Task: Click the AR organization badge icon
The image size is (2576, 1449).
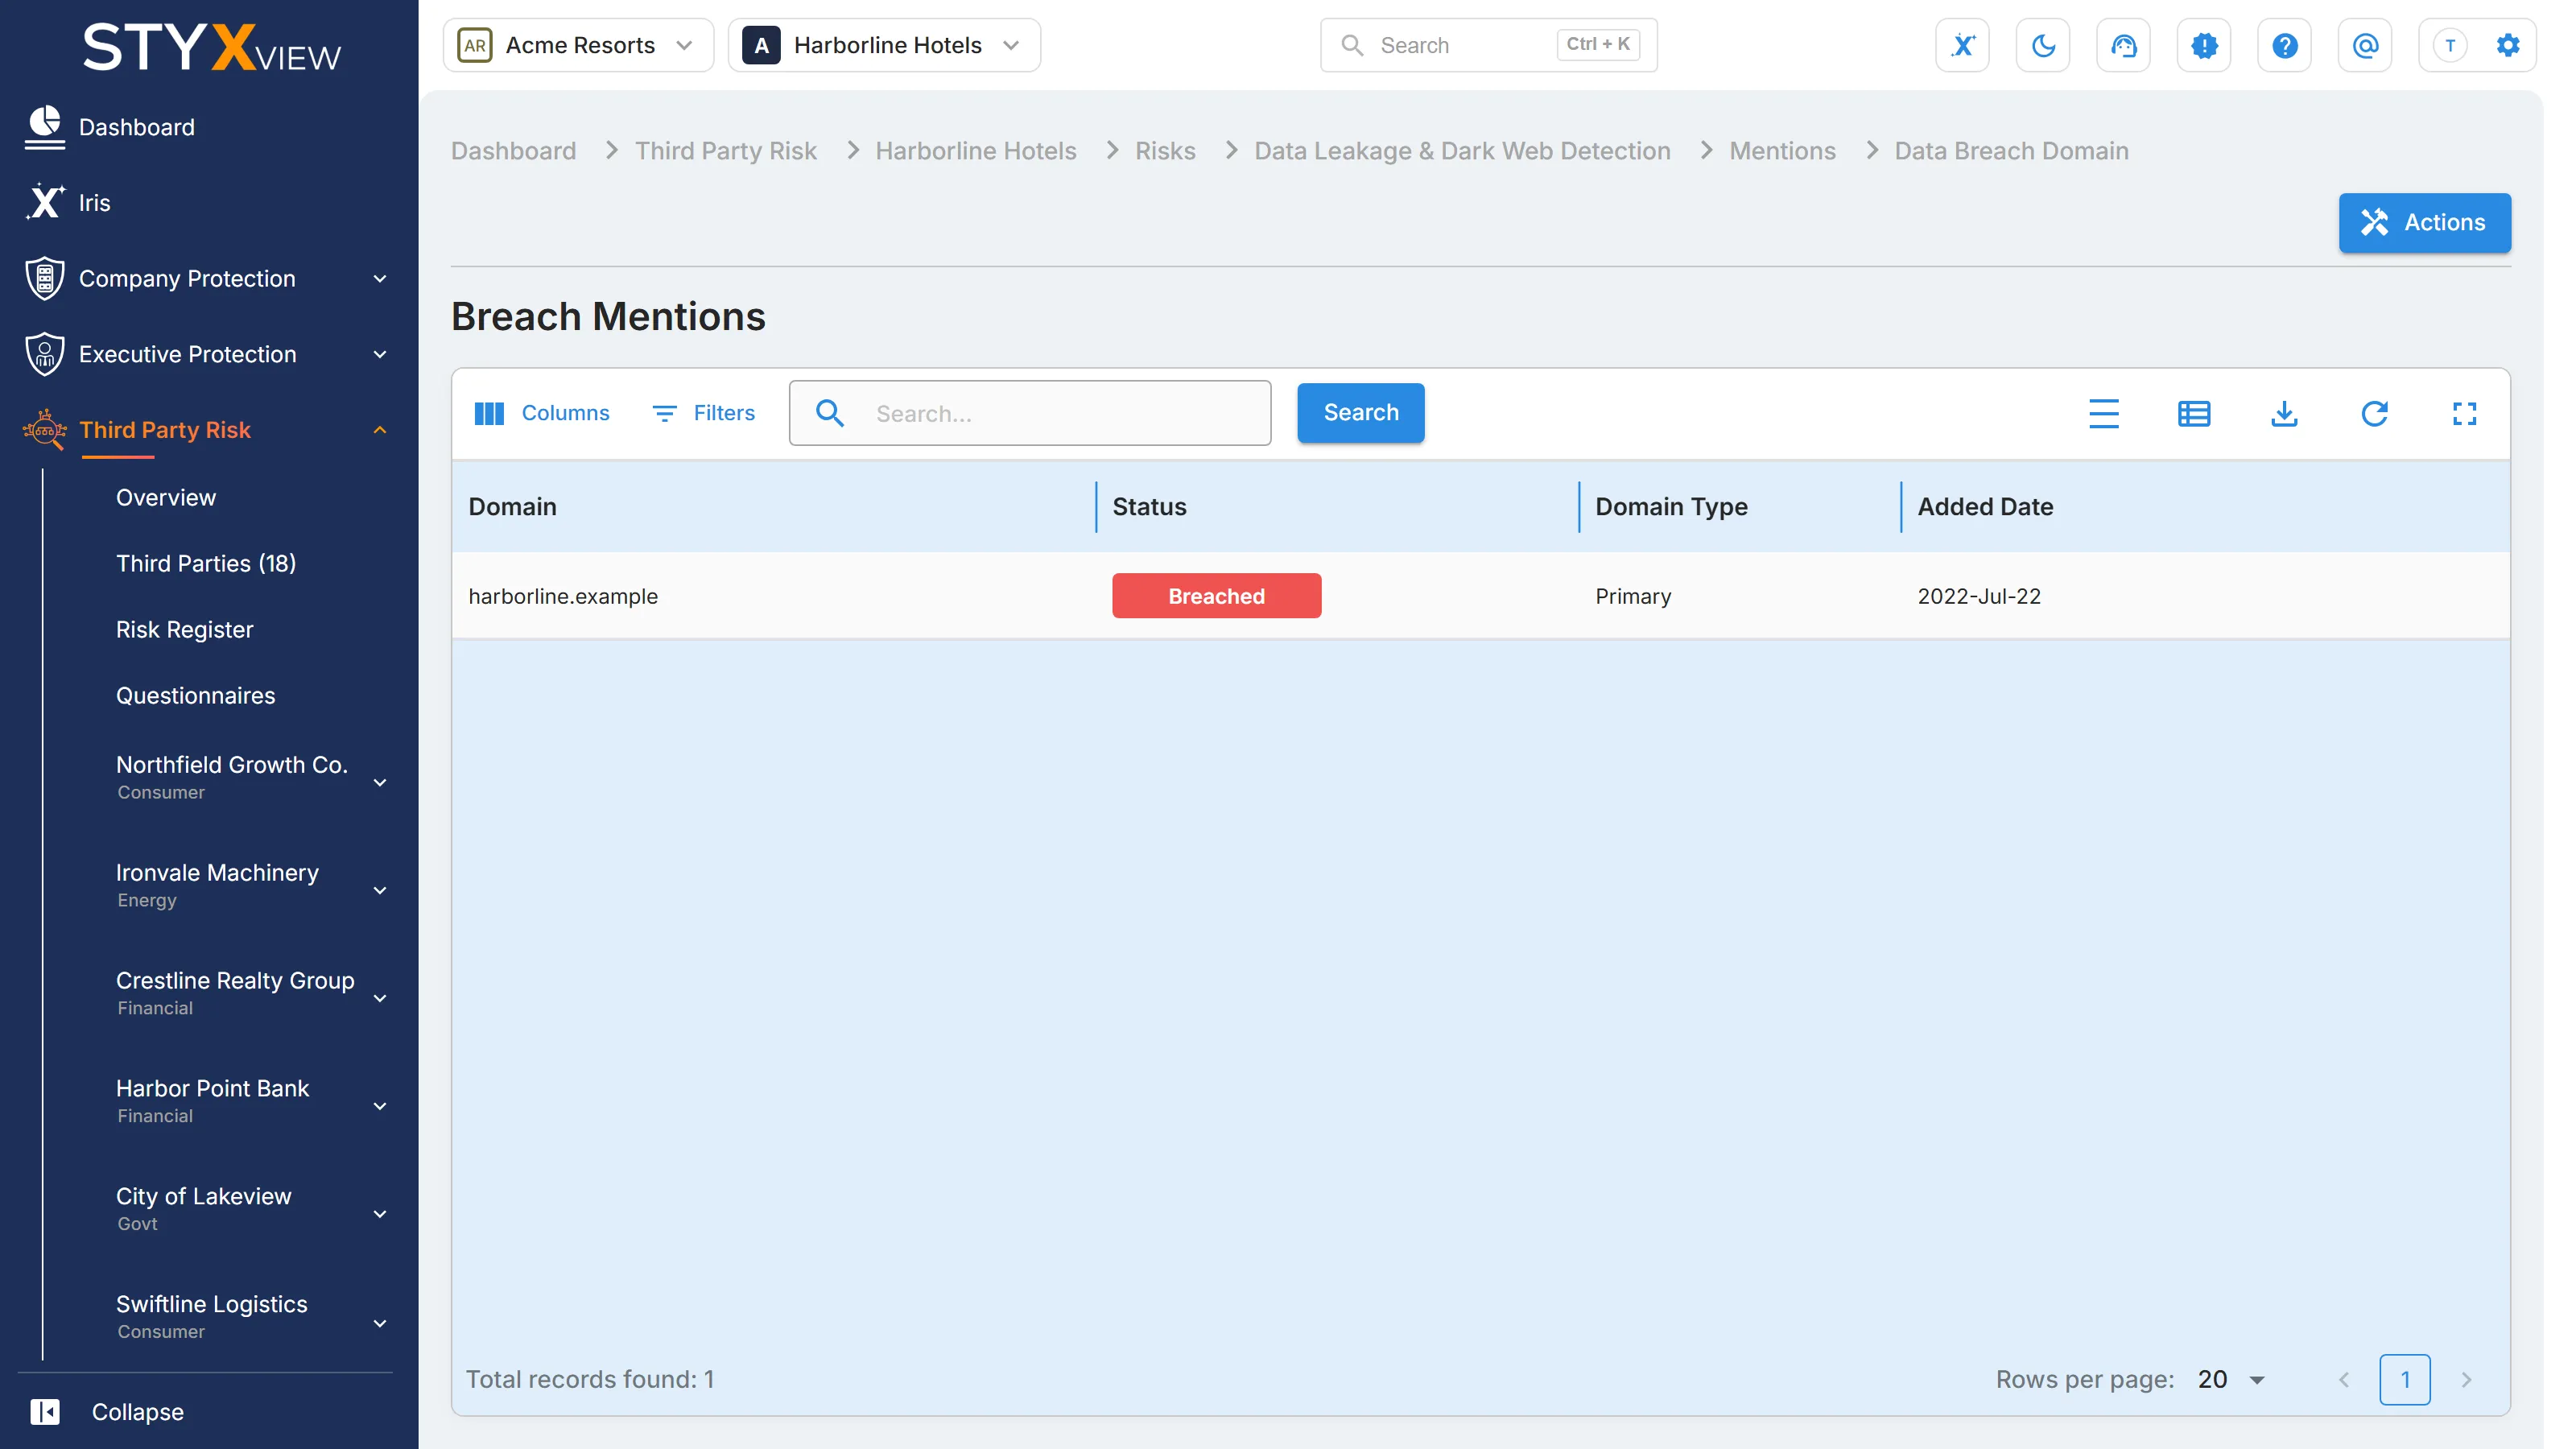Action: (474, 45)
